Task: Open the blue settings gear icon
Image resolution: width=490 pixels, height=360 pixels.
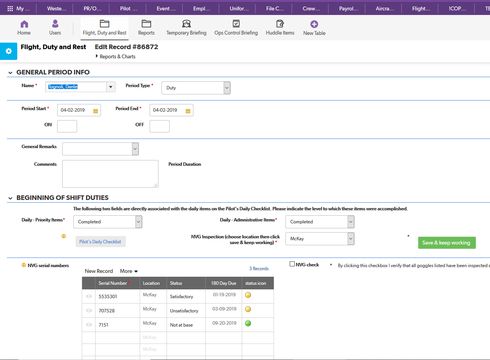Action: pos(9,51)
